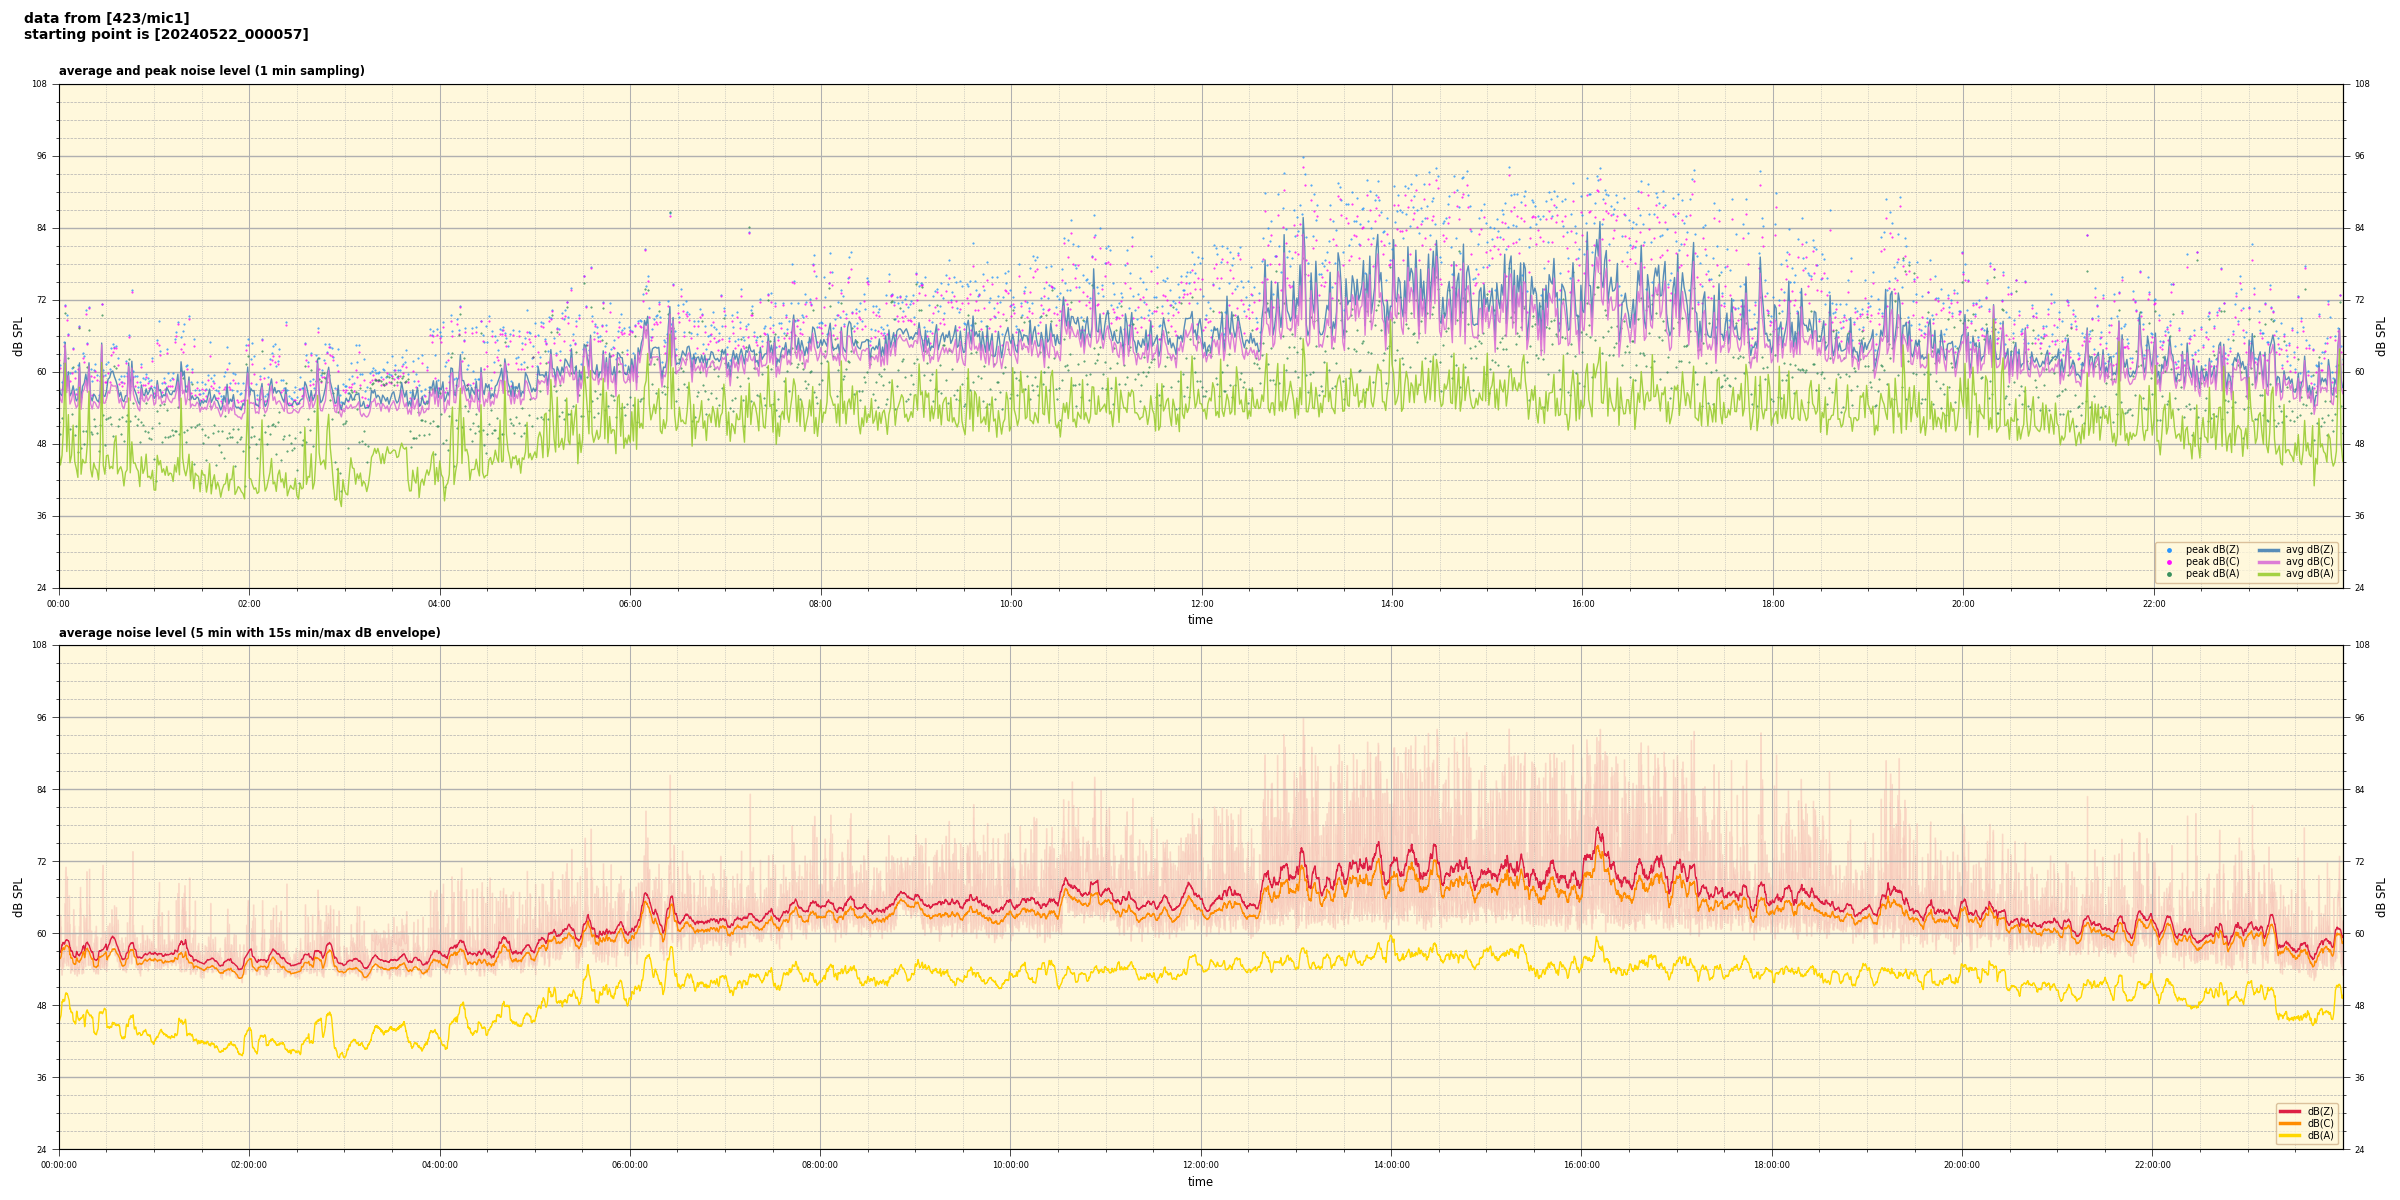
Task: Click the top chart title 'average and peak noise level'
Action: [x=211, y=71]
